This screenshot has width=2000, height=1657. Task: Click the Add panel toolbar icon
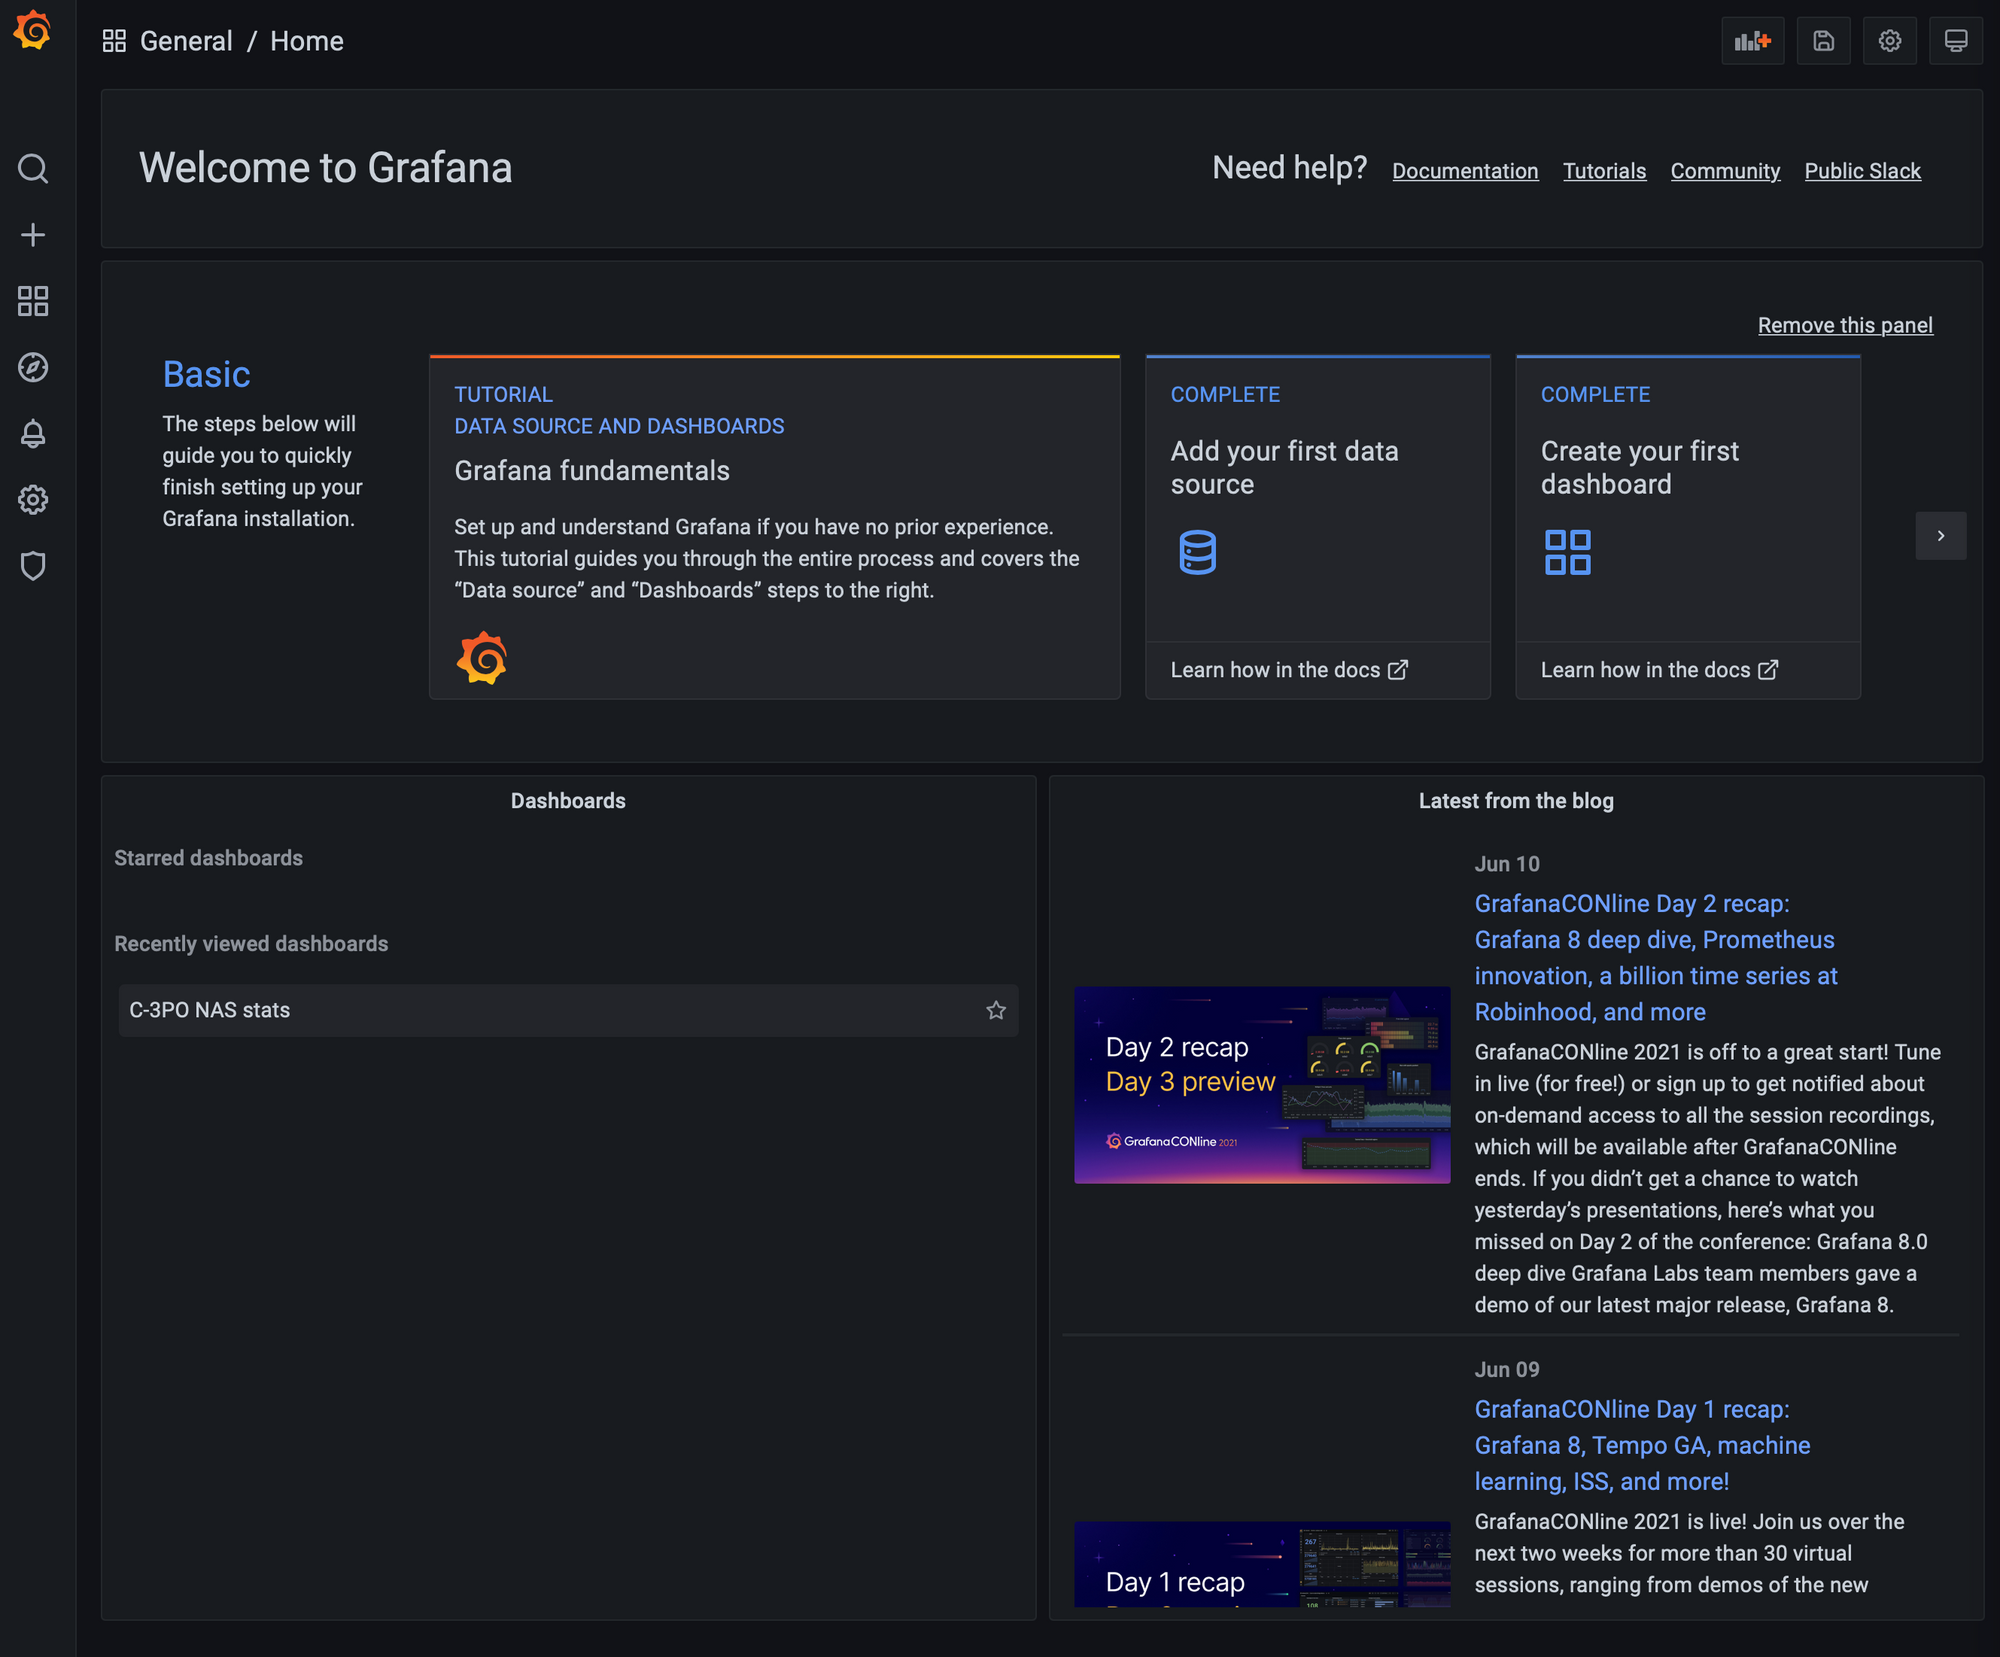1752,41
